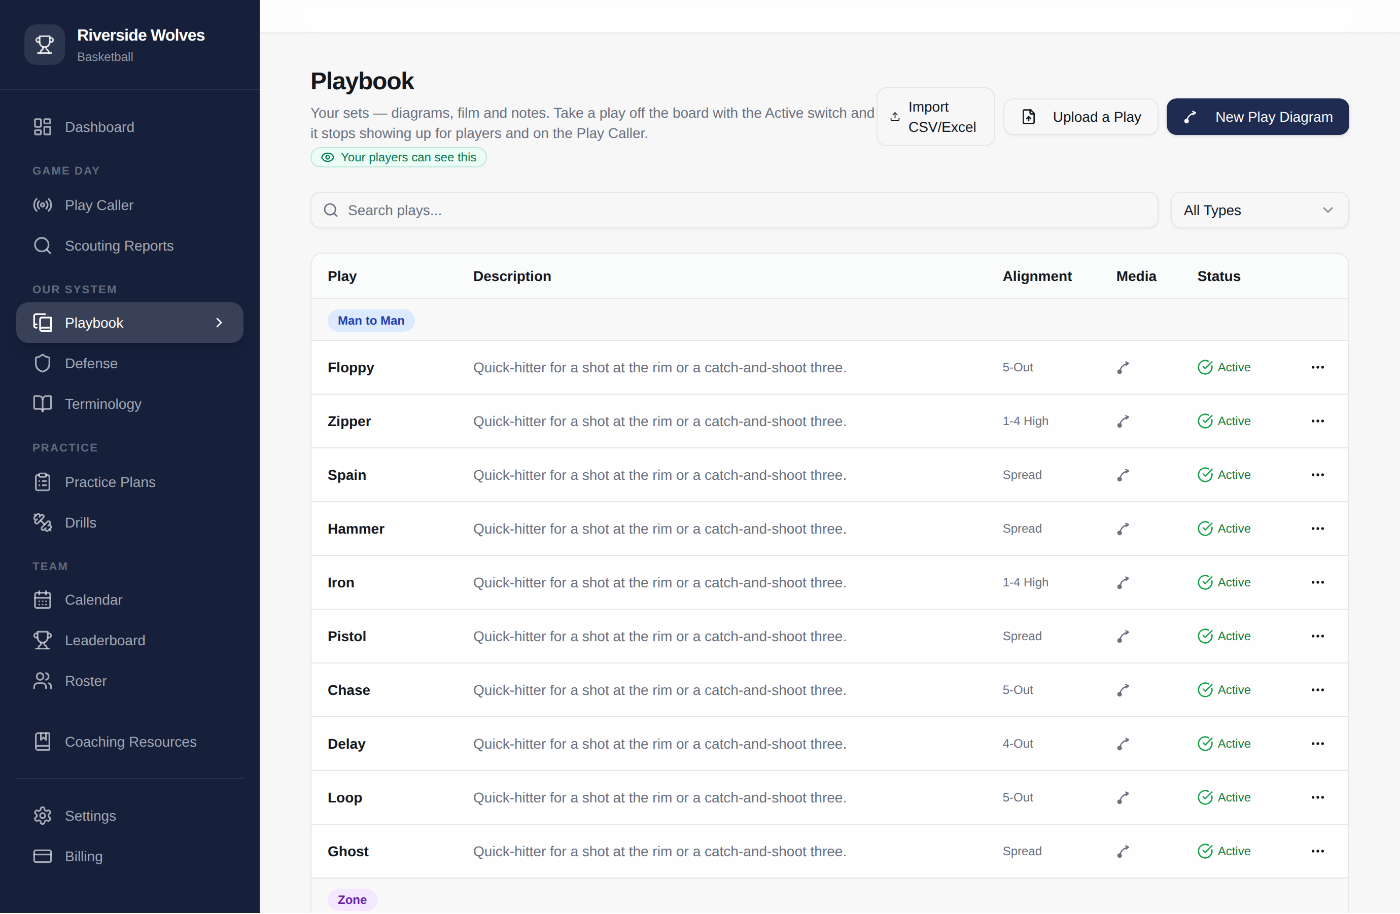The image size is (1400, 914).
Task: Open more options for Floppy
Action: [x=1318, y=368]
